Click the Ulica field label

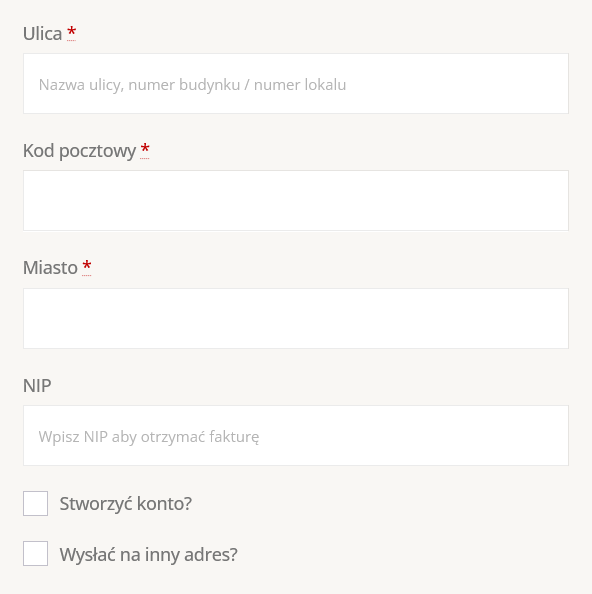42,33
